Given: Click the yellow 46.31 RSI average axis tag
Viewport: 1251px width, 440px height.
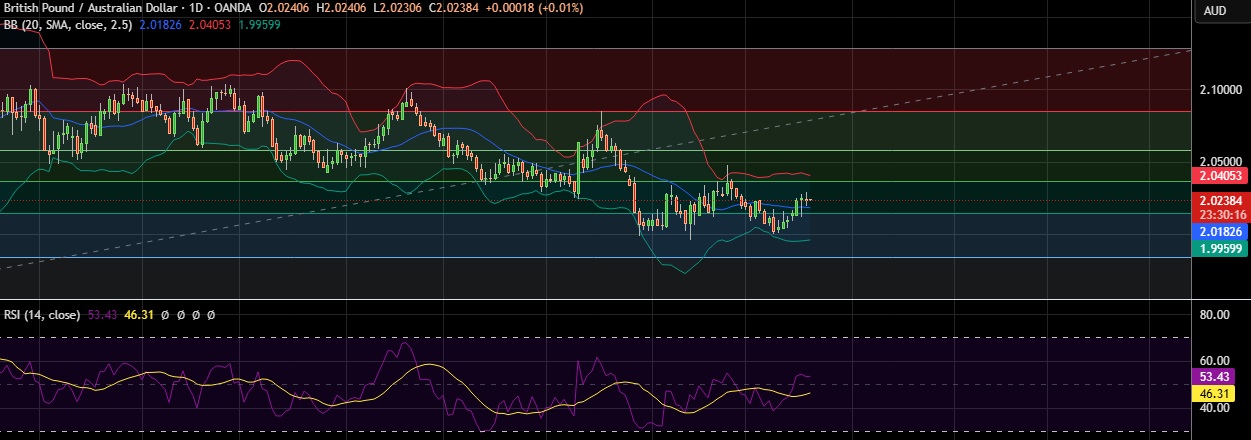Looking at the screenshot, I should coord(1220,394).
